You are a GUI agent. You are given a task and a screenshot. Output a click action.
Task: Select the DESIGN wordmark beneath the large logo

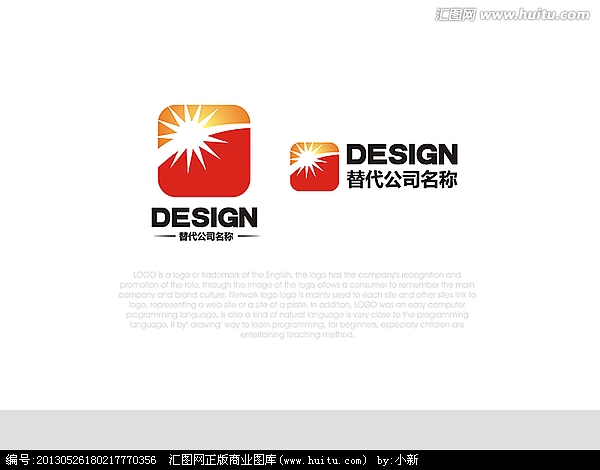pos(204,217)
